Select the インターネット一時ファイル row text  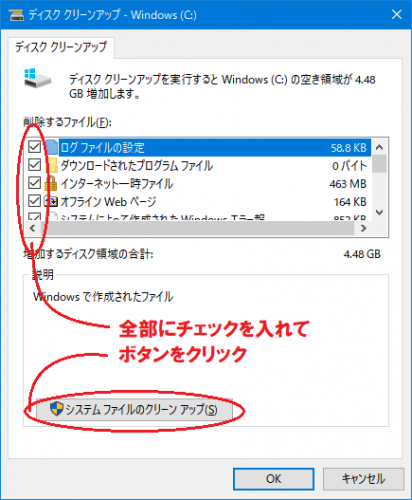pos(117,183)
